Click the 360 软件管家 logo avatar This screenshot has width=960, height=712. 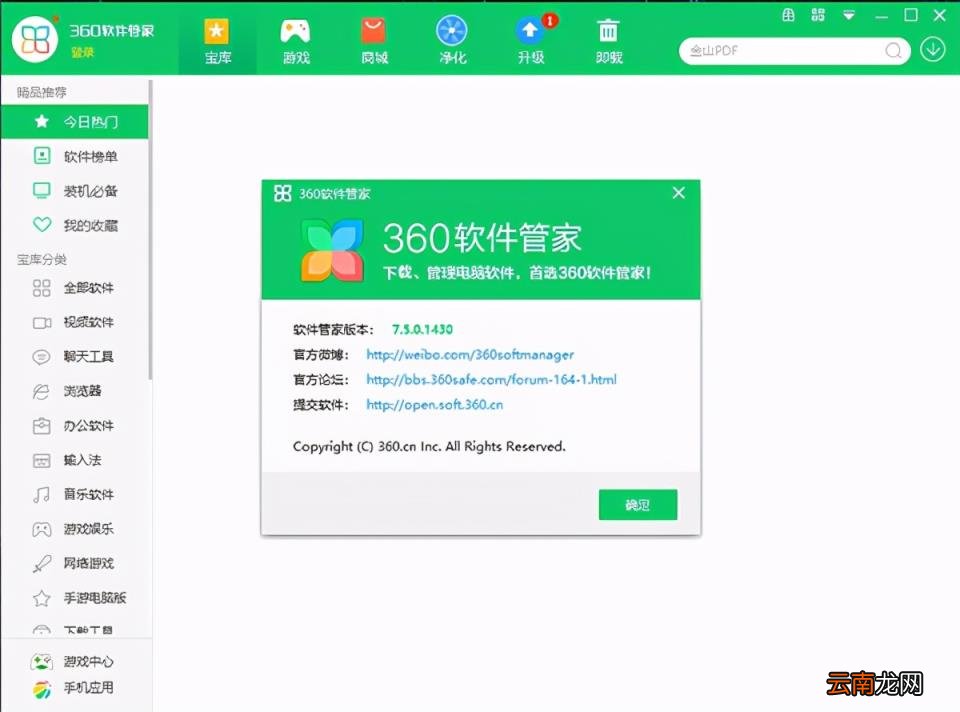(35, 39)
